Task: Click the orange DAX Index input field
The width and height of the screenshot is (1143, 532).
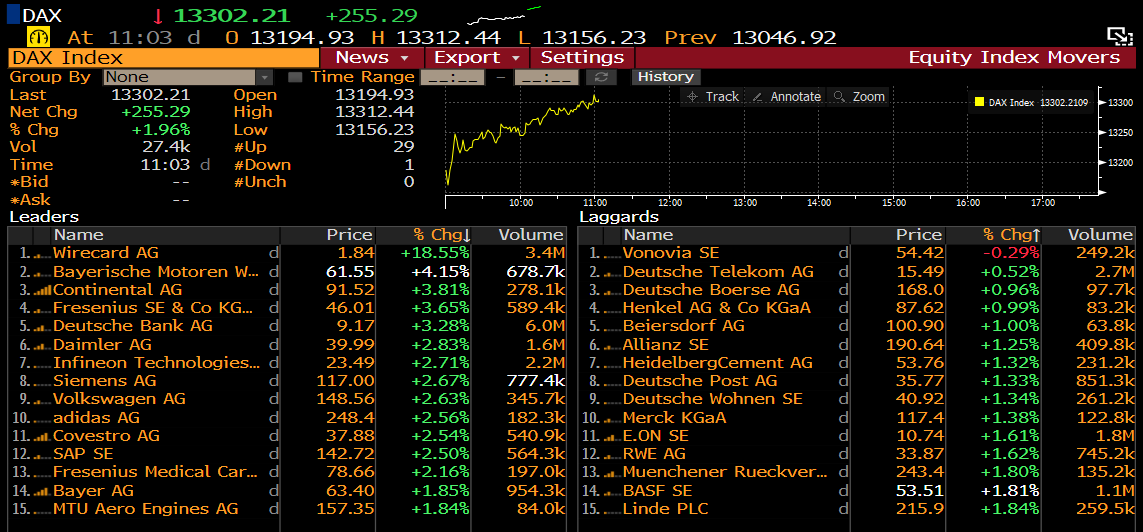Action: point(163,58)
